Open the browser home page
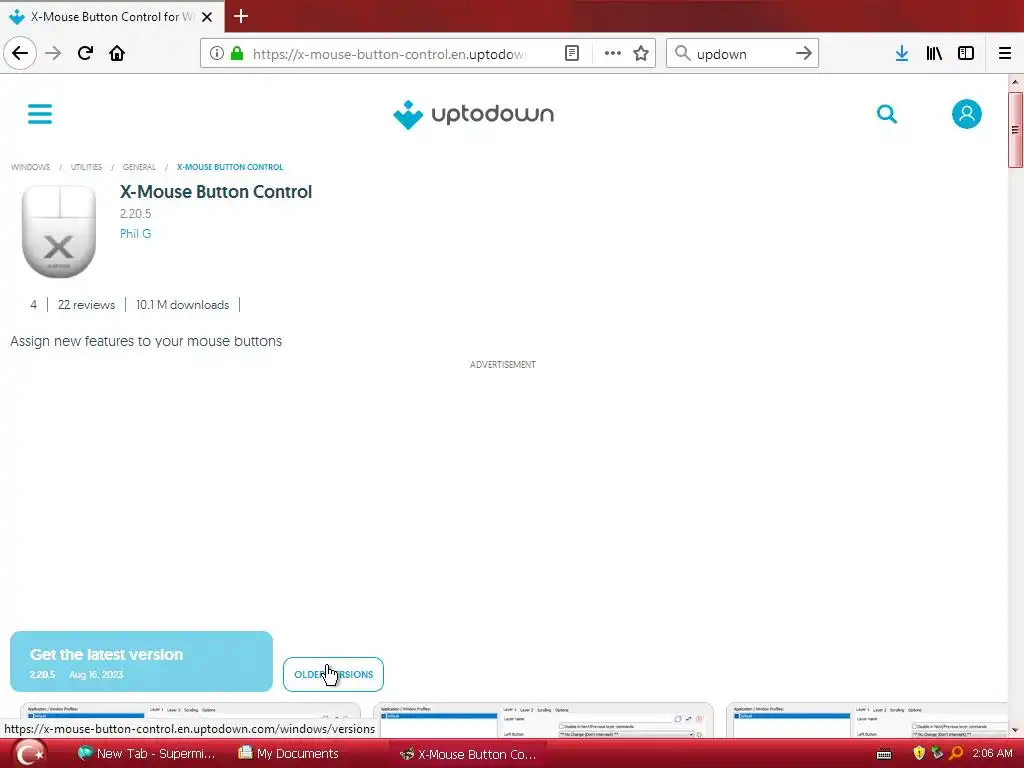The image size is (1024, 768). point(117,54)
